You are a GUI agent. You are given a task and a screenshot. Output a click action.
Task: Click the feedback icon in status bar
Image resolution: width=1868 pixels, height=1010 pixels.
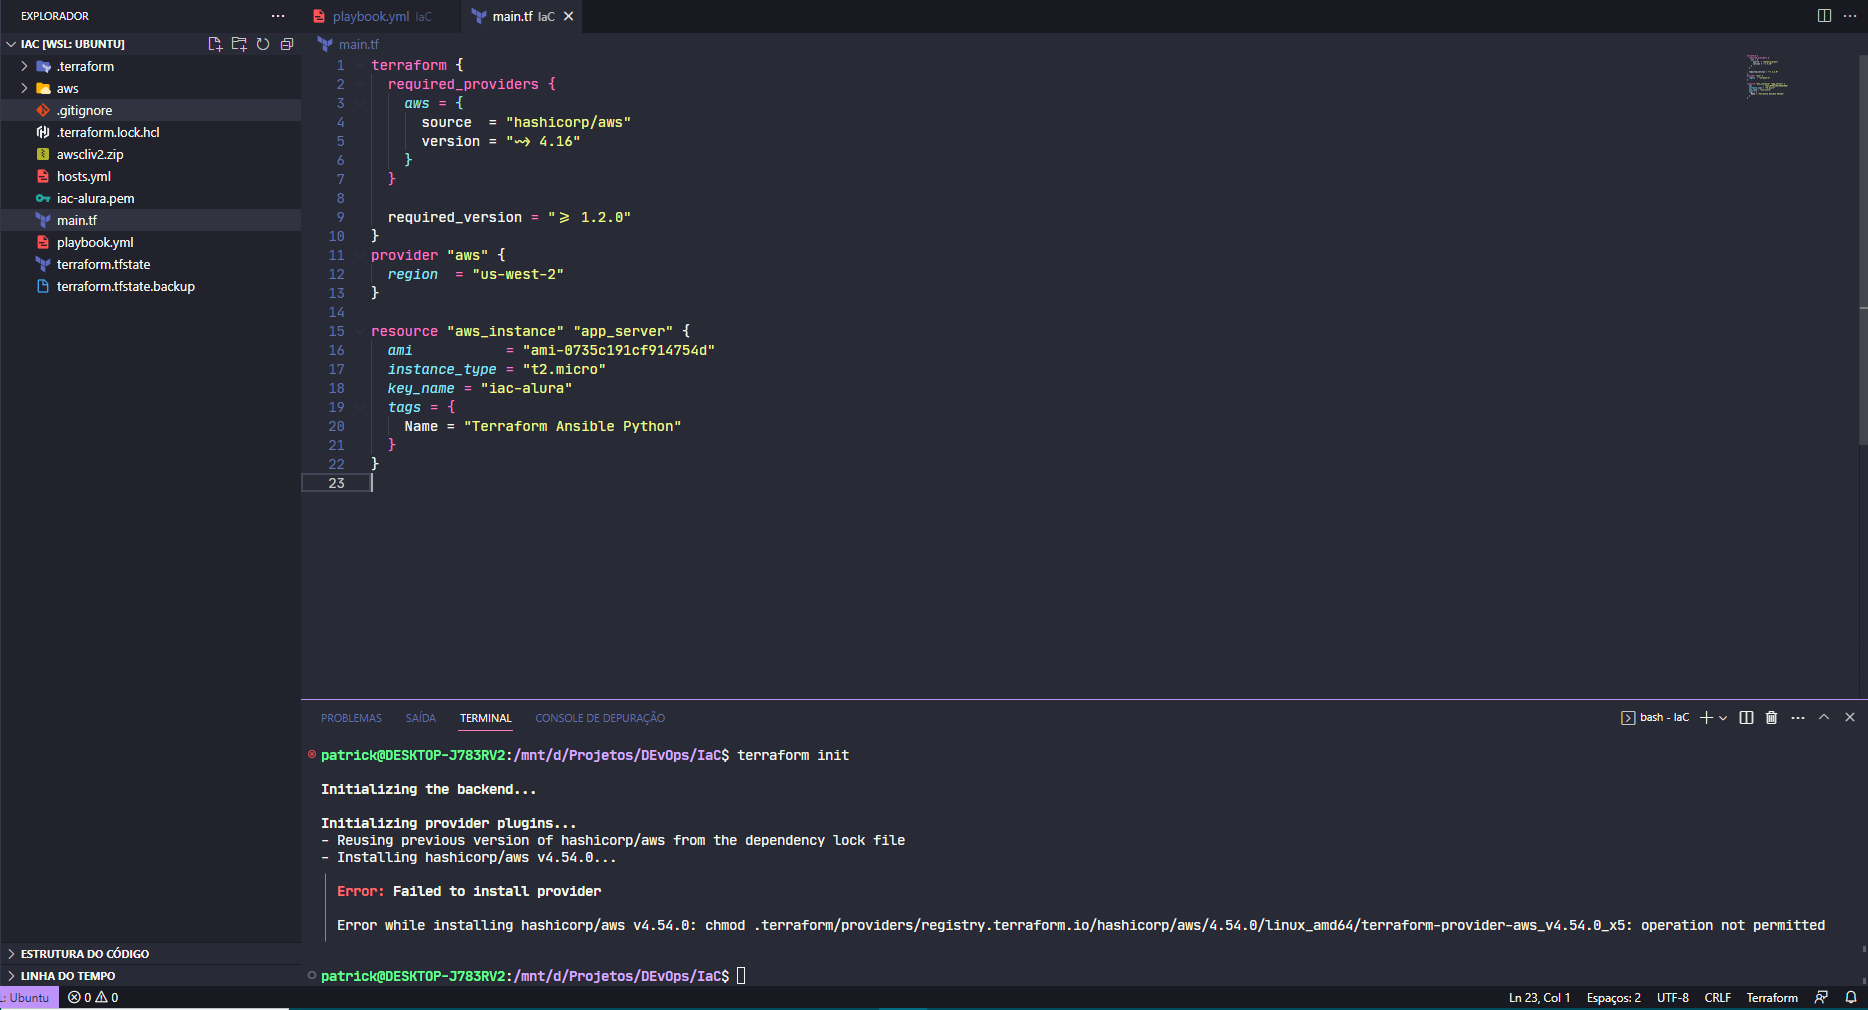tap(1821, 998)
